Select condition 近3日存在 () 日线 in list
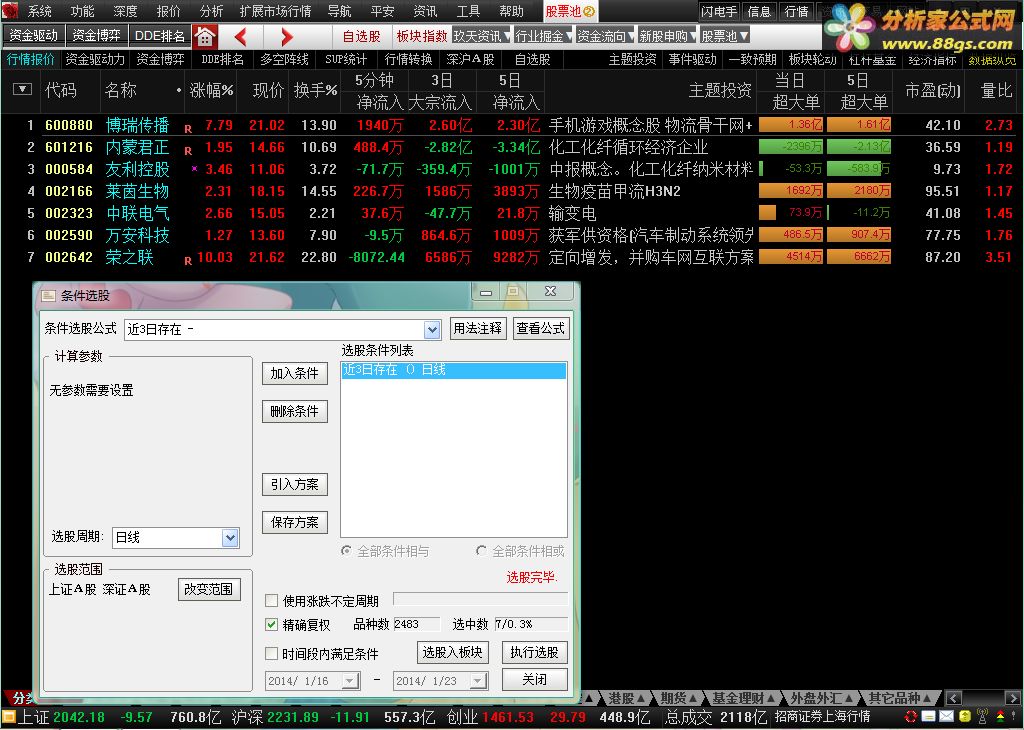 click(x=453, y=370)
